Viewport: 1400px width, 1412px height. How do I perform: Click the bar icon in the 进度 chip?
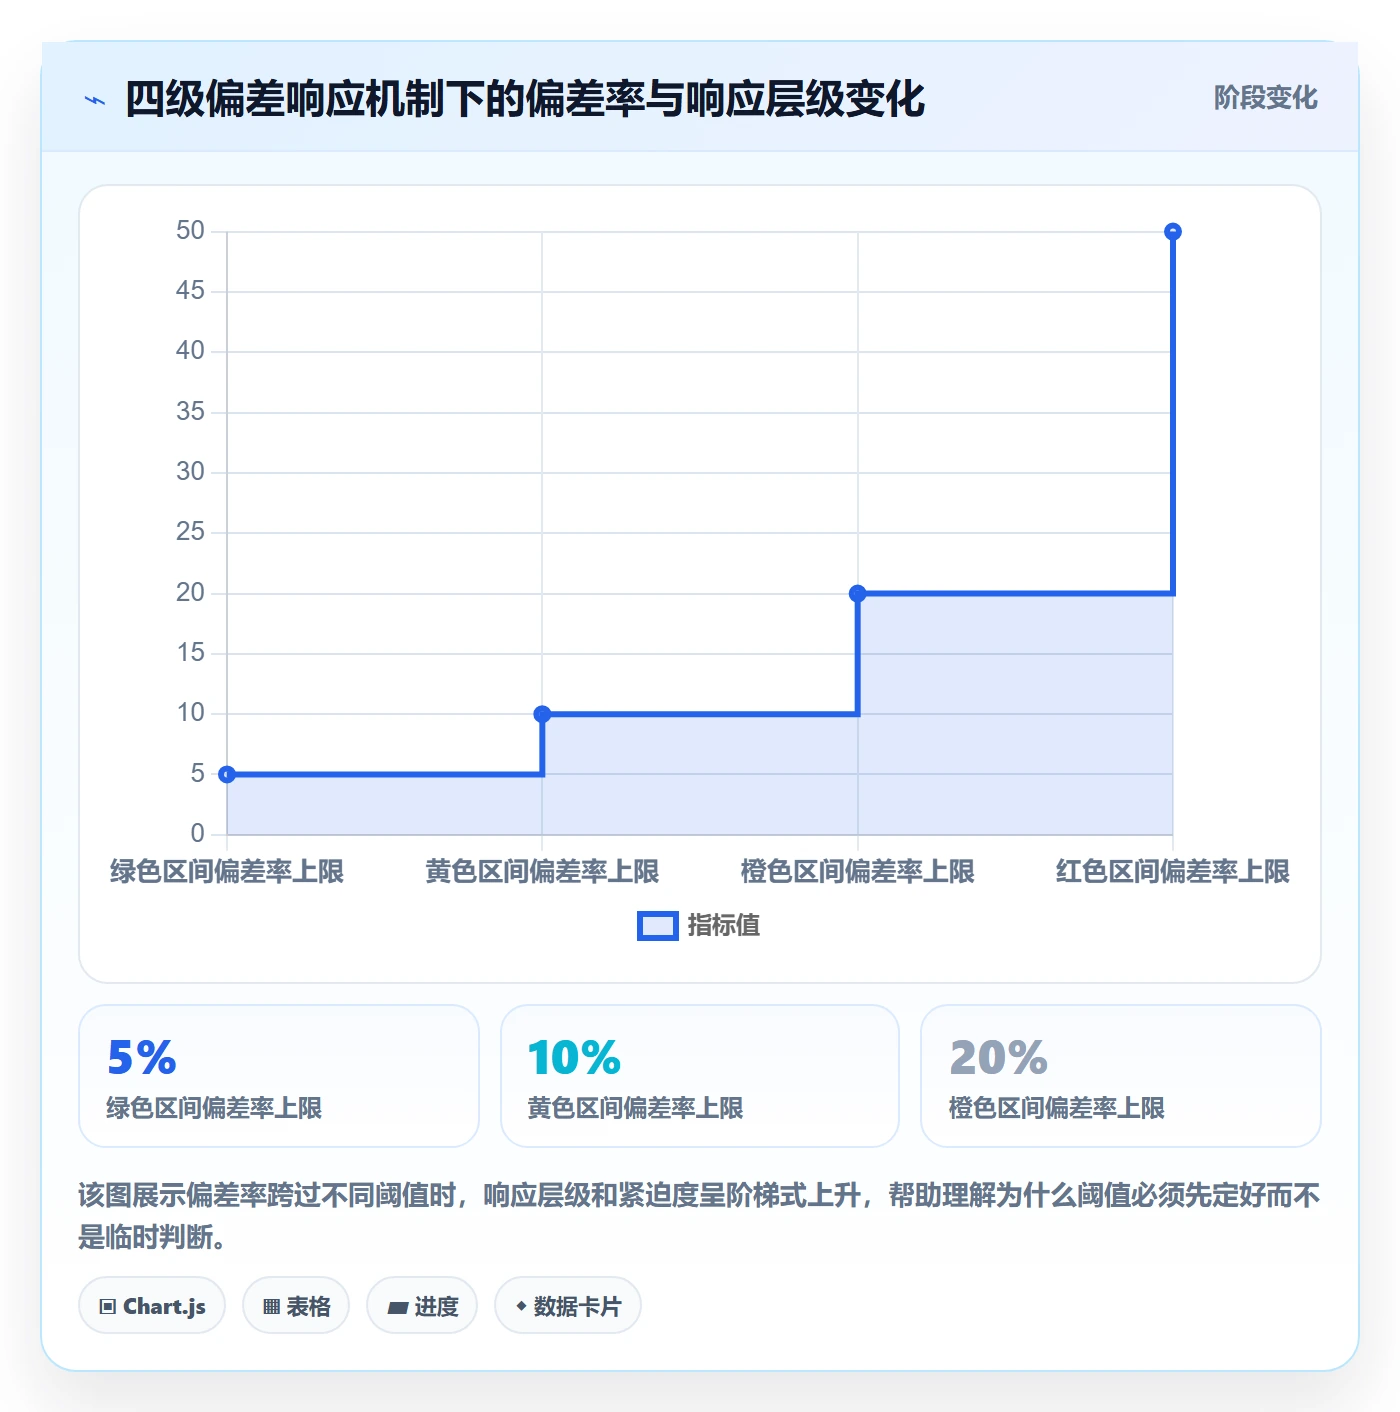point(397,1307)
